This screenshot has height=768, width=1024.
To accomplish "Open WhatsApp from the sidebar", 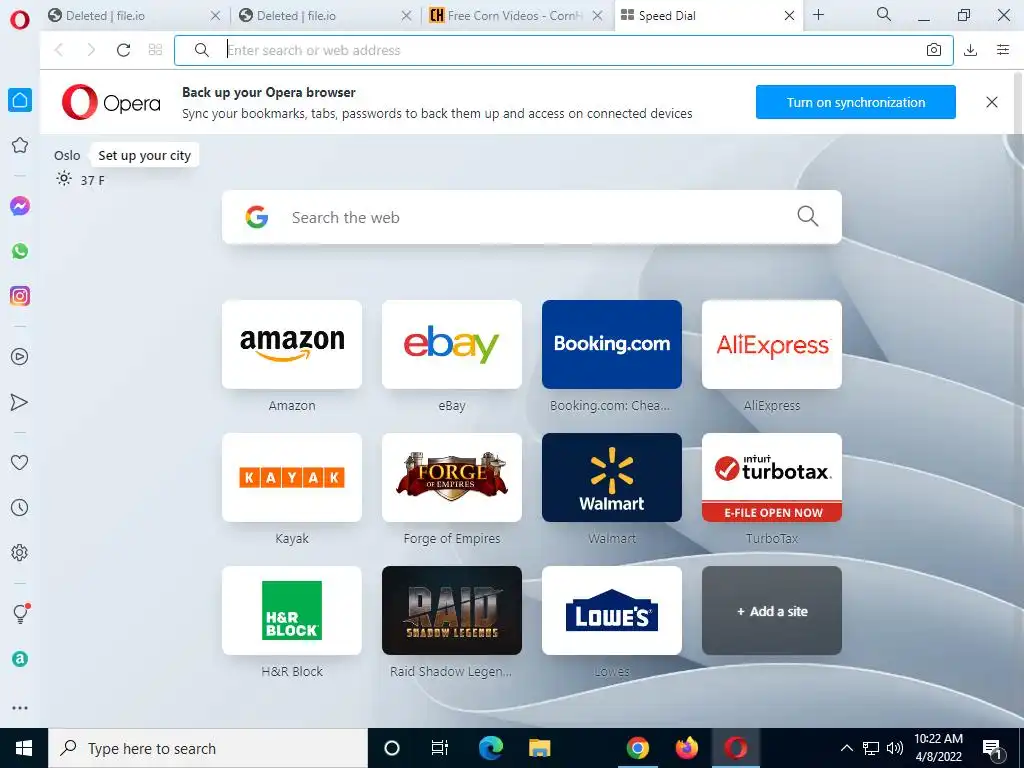I will (x=20, y=251).
